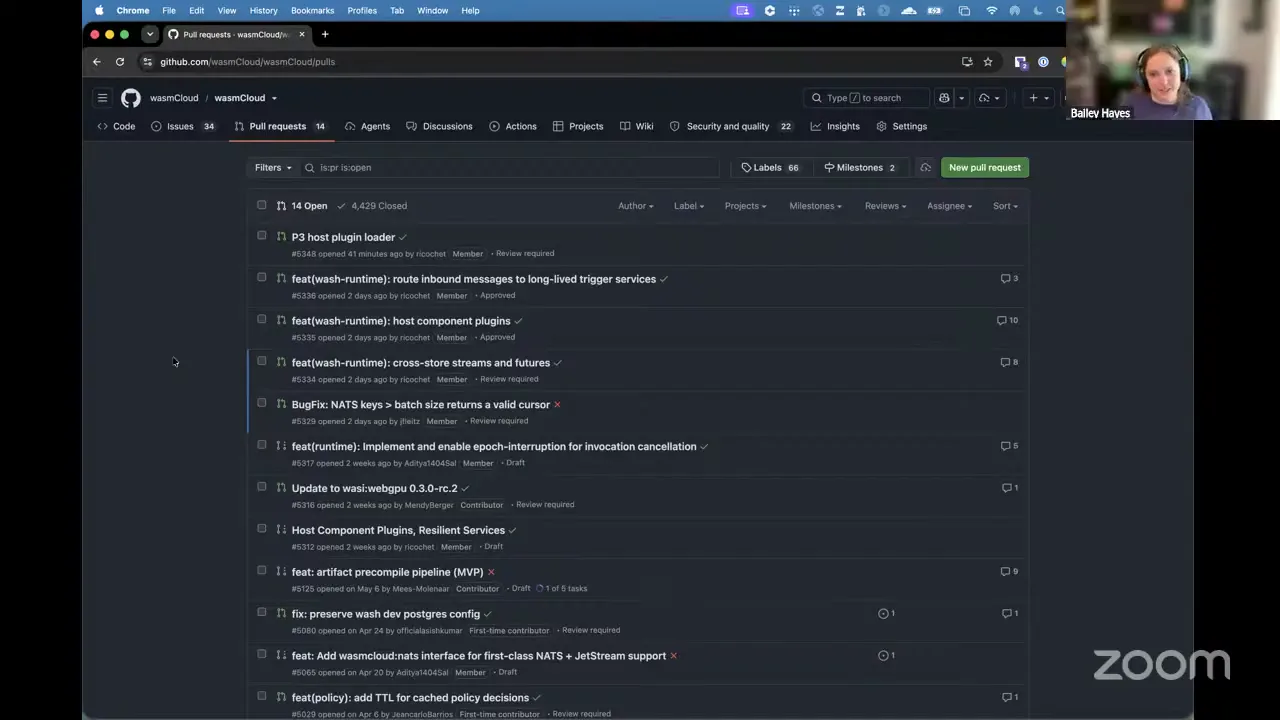Open the Discussions tab
1280x720 pixels.
click(439, 127)
